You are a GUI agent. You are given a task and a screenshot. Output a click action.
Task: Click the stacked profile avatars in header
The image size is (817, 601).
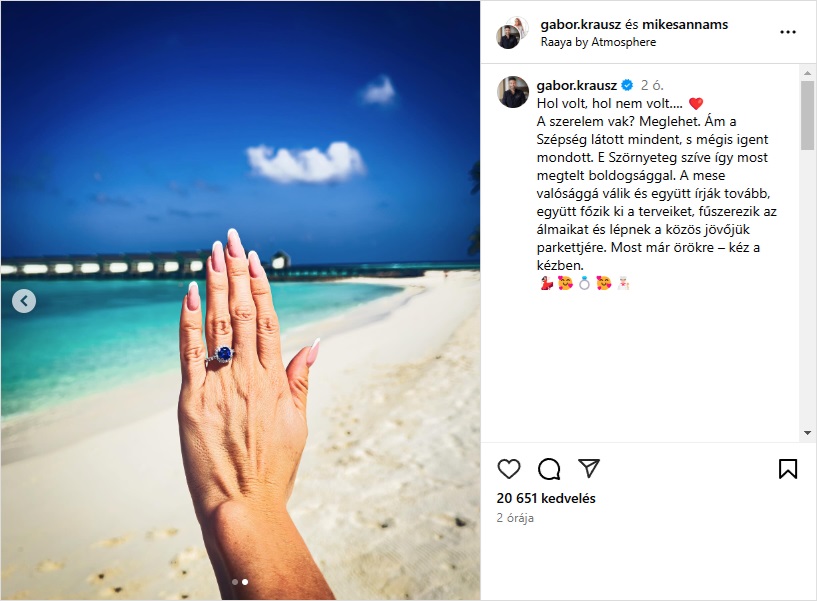point(512,32)
